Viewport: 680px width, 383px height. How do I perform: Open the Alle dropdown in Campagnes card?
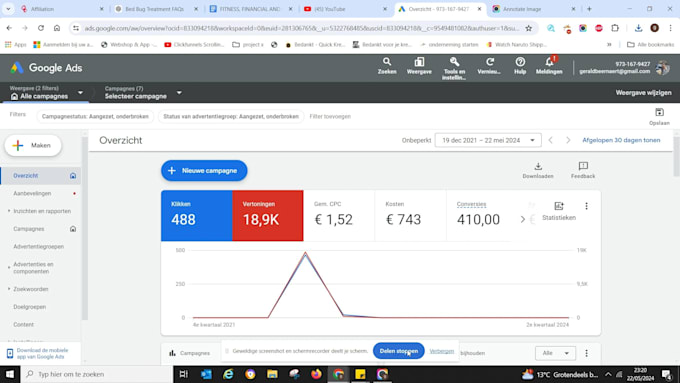tap(555, 353)
